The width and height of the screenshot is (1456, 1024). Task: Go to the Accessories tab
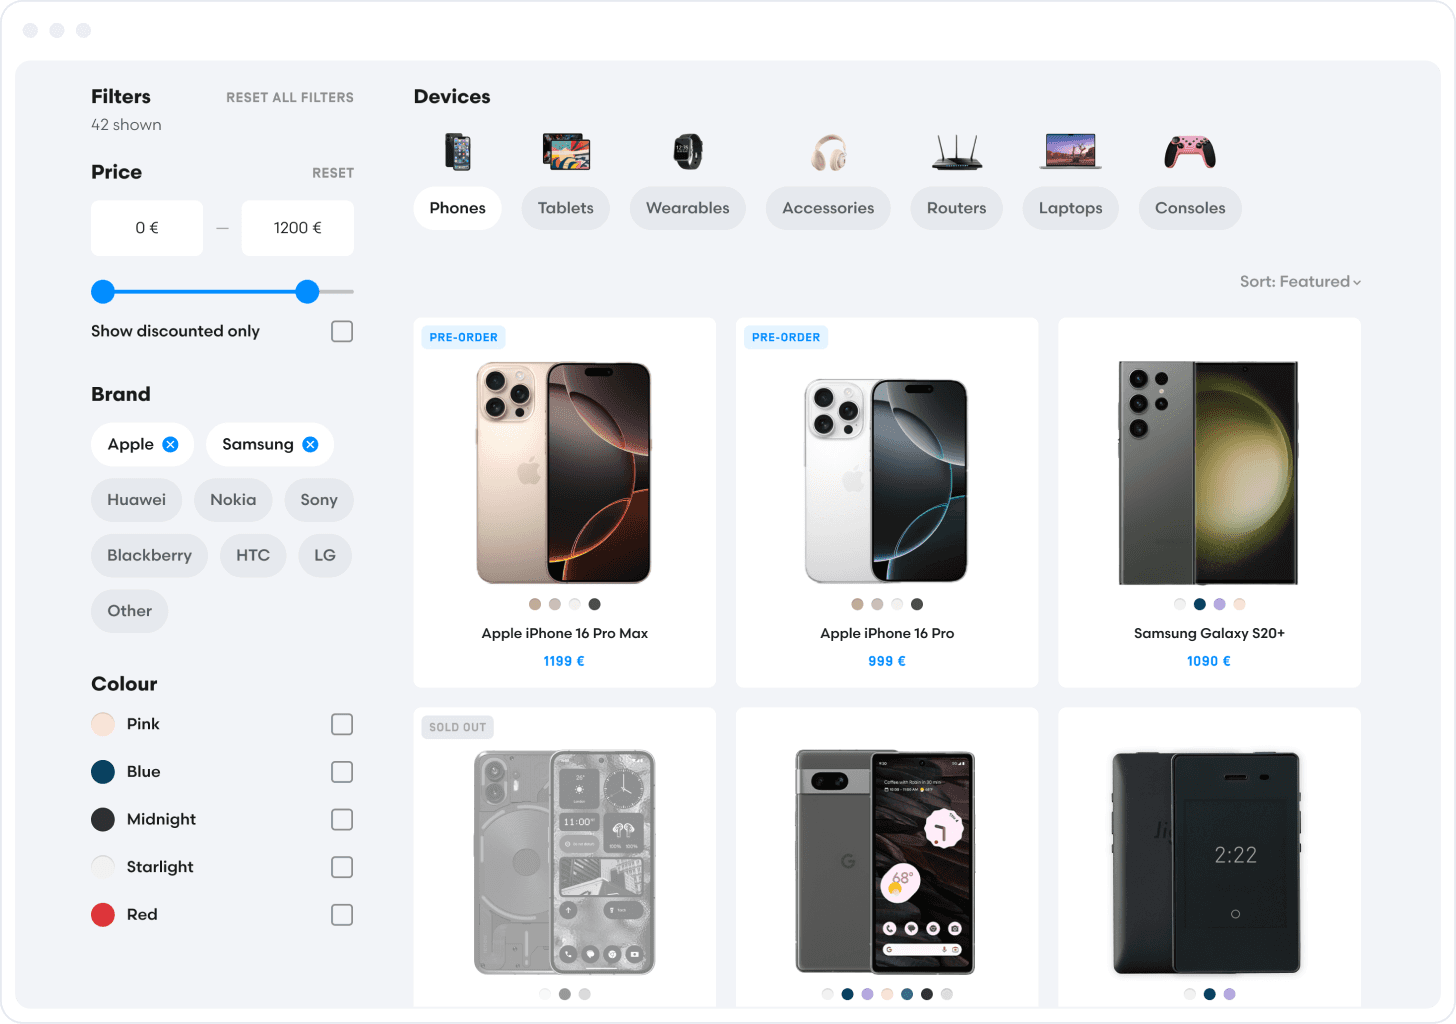click(x=828, y=208)
